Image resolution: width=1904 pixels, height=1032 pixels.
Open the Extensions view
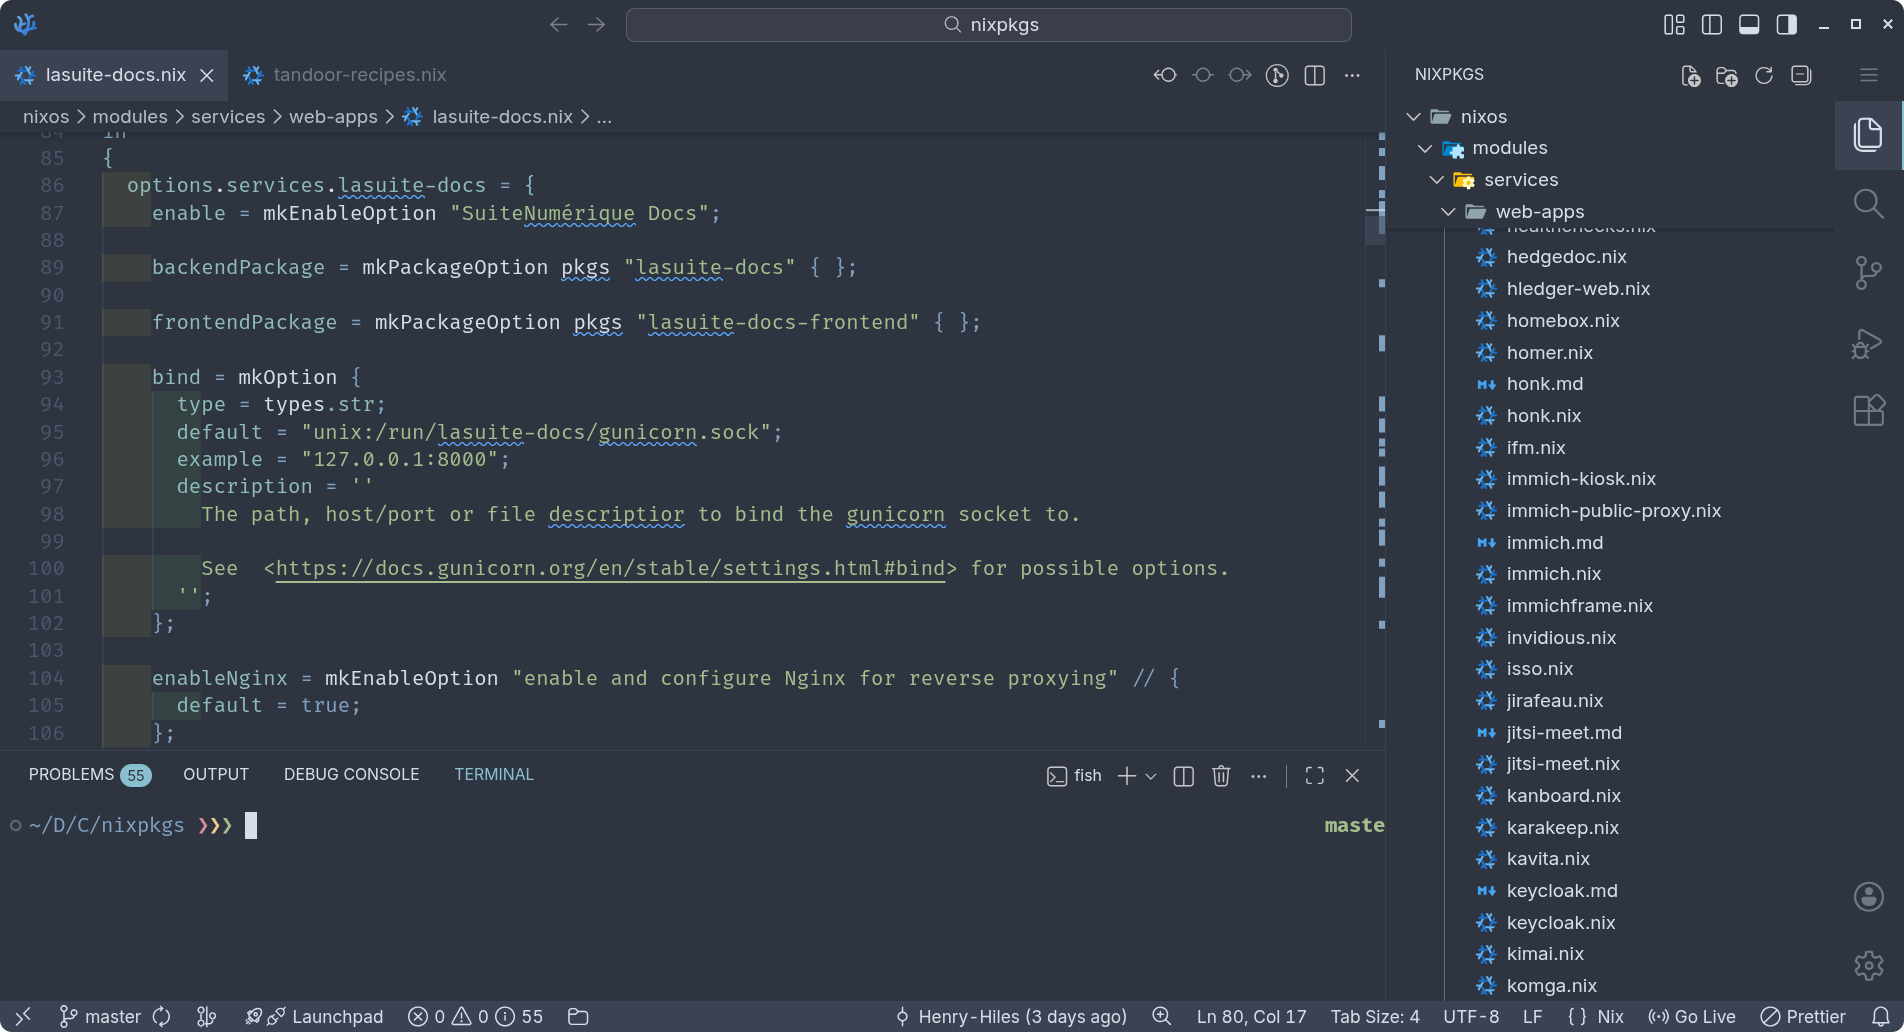(1868, 410)
